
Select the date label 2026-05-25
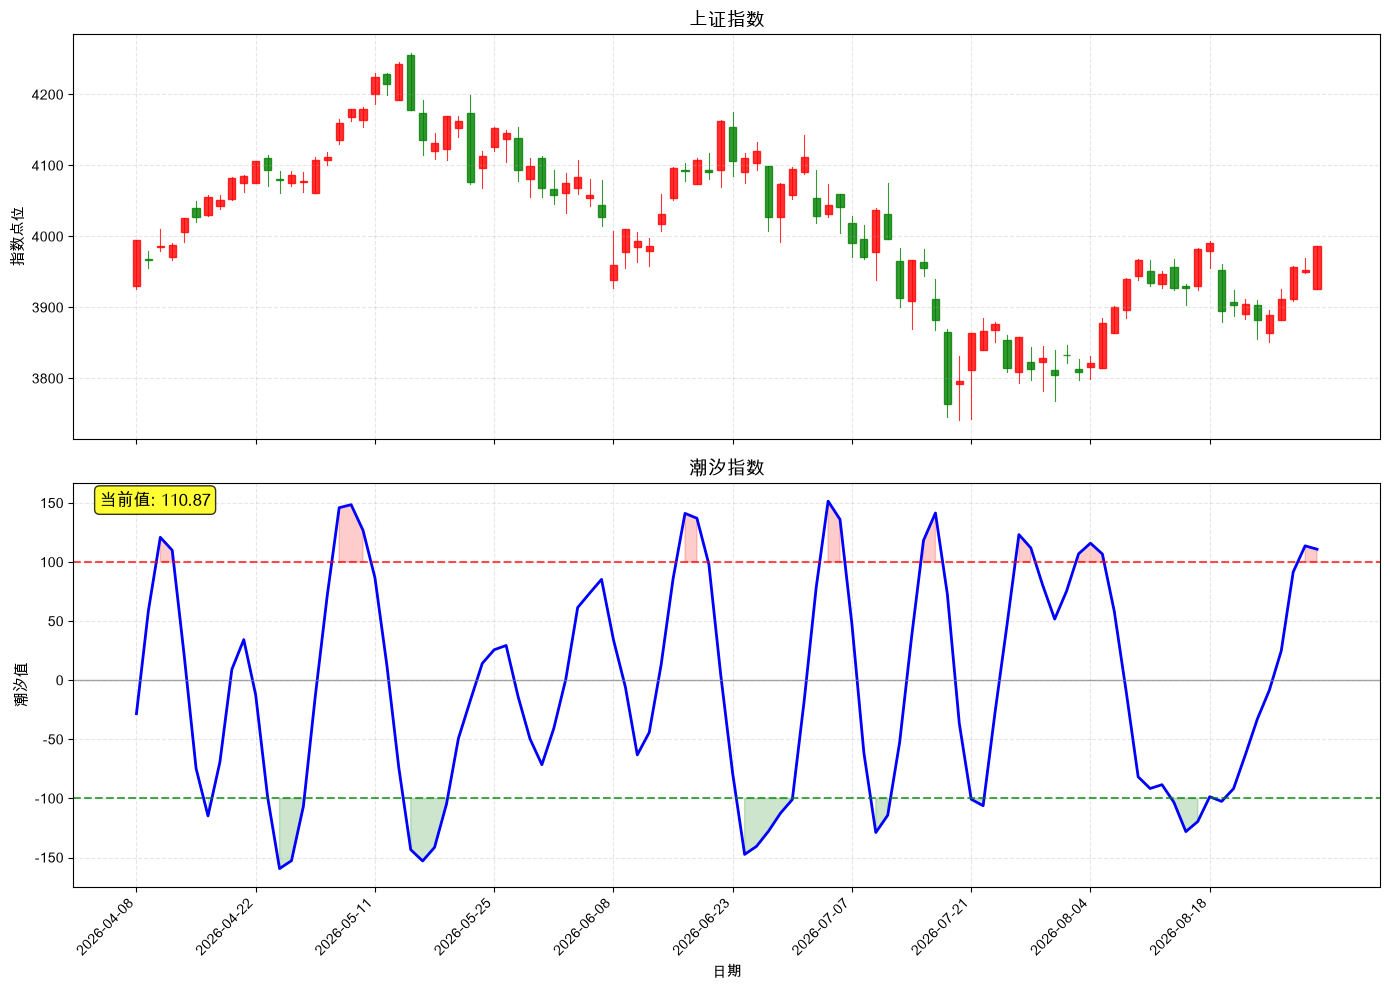click(x=467, y=926)
